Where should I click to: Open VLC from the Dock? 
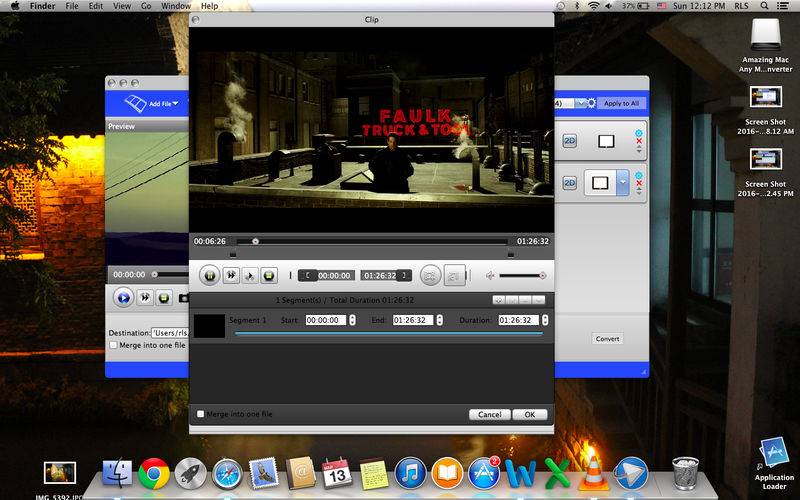593,472
